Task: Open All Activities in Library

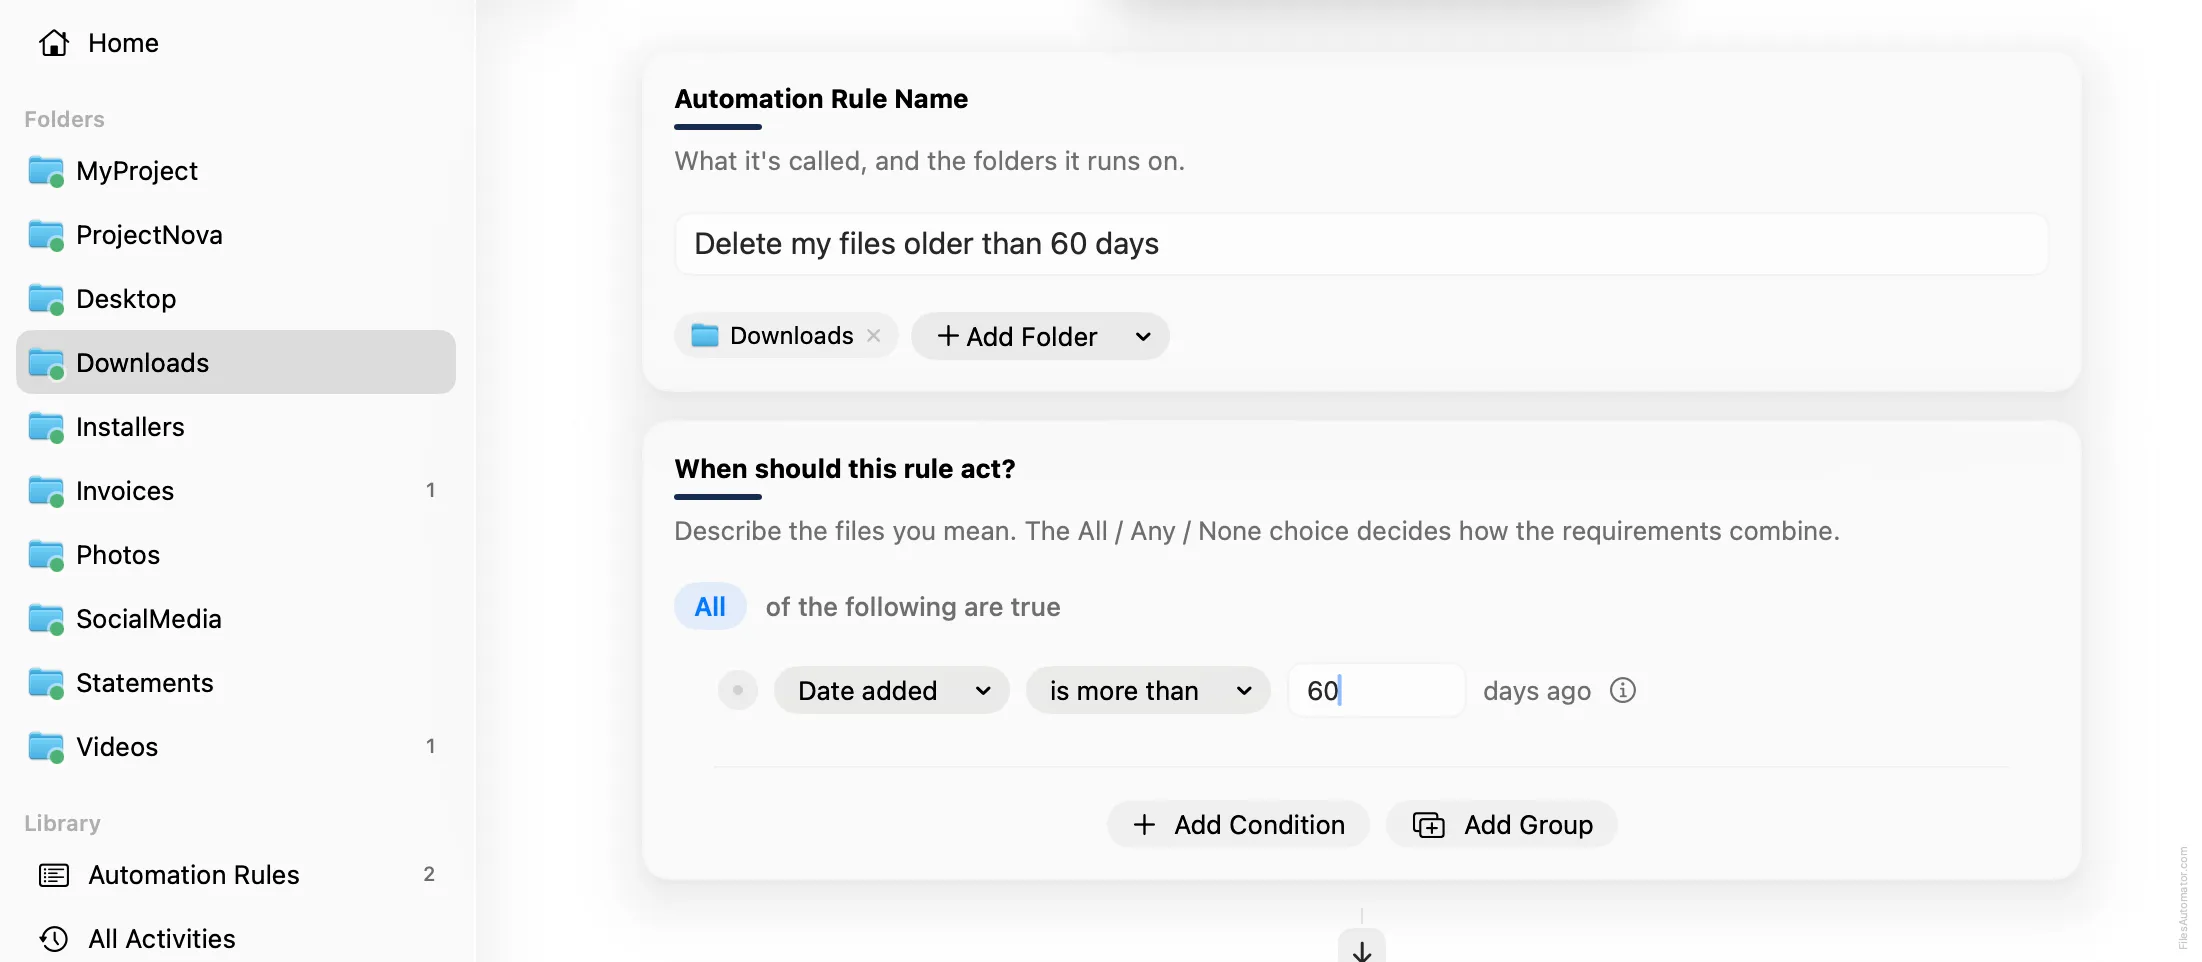Action: tap(236, 939)
